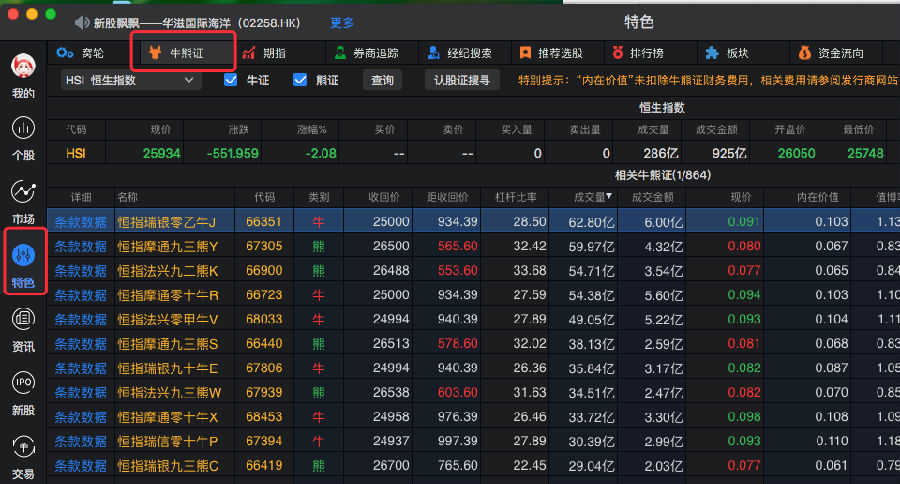This screenshot has width=900, height=484.
Task: Select the 恒指瑞信零十牛P row name
Action: (168, 441)
